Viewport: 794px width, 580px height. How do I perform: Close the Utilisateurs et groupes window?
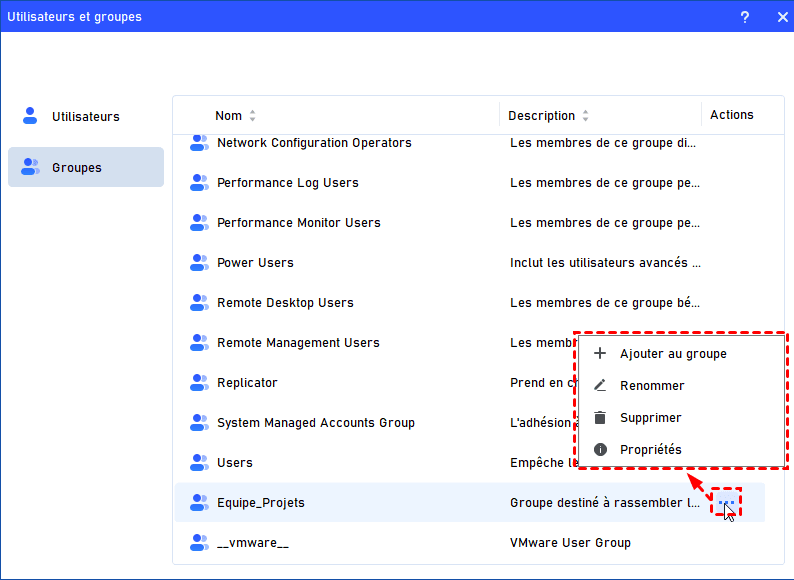781,17
